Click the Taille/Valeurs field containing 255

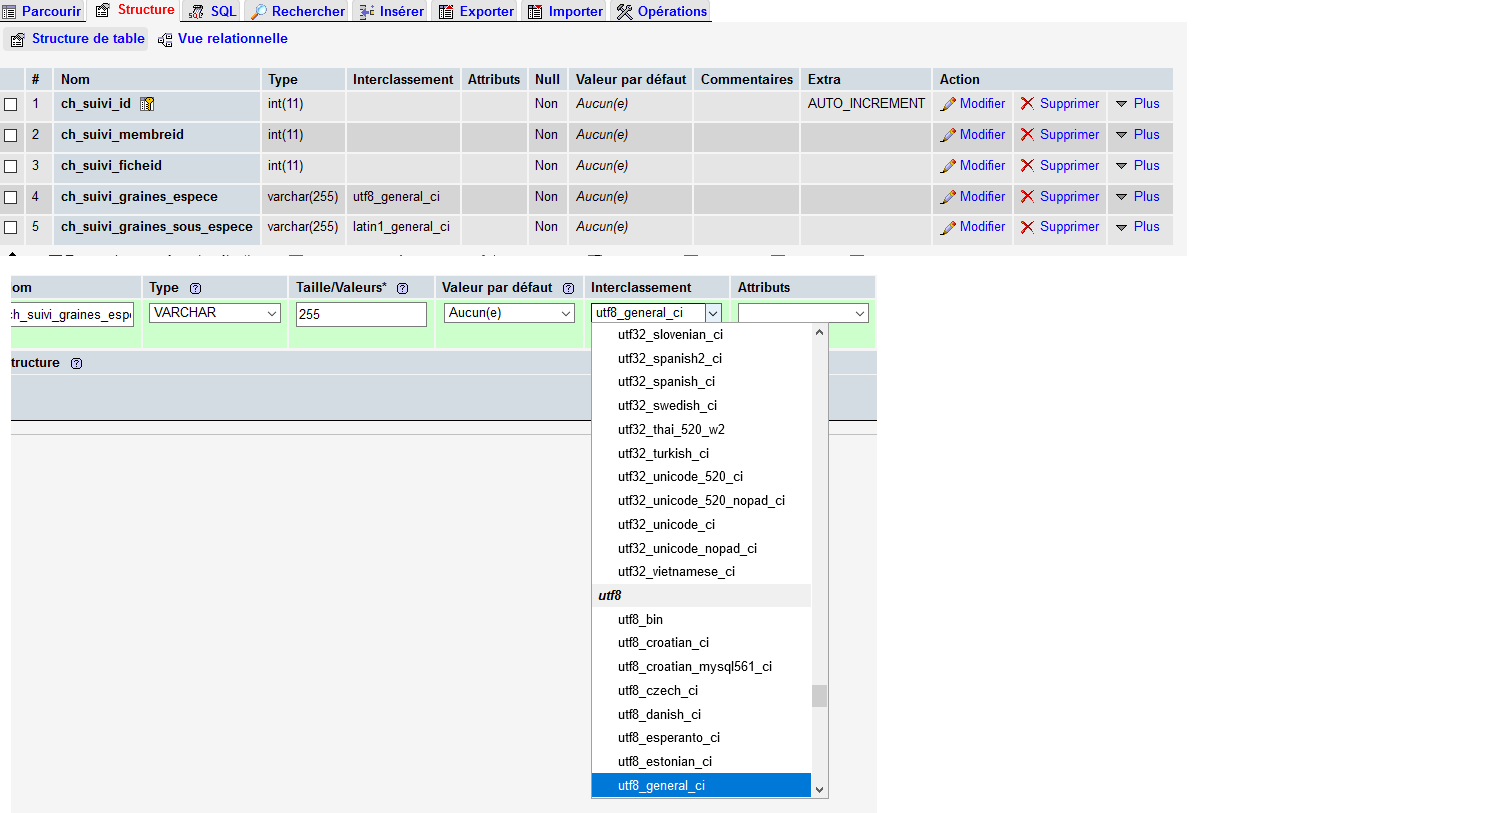361,314
